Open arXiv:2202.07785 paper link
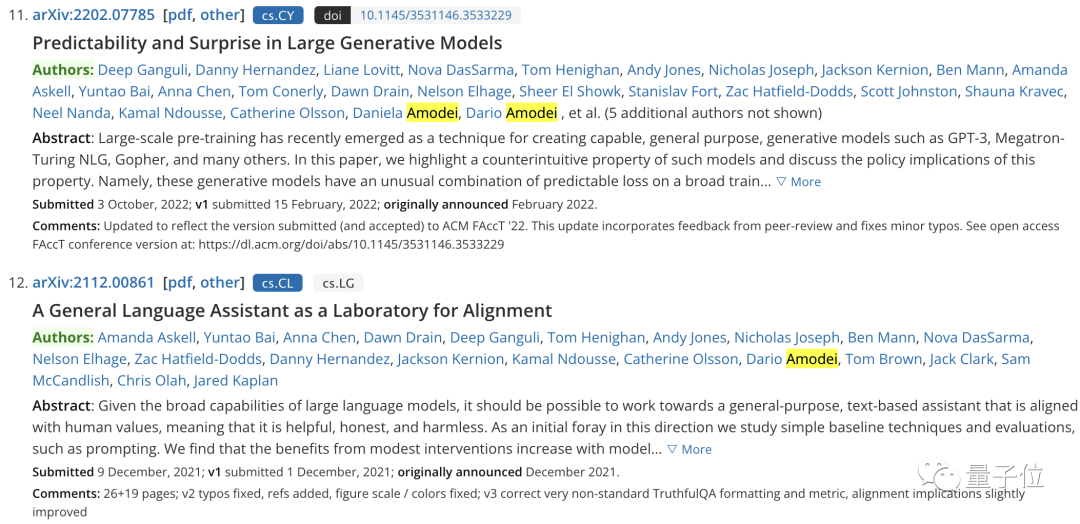Viewport: 1080px width, 524px height. (x=93, y=14)
